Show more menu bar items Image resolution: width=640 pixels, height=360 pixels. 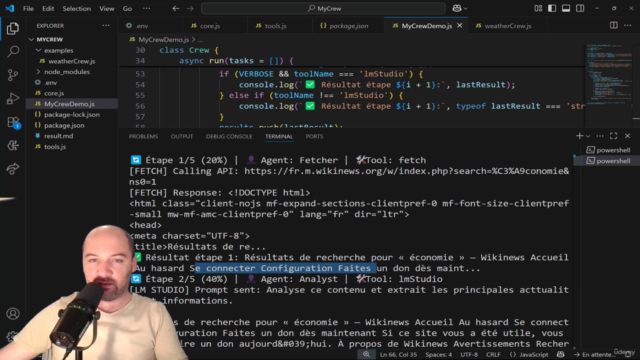point(147,8)
